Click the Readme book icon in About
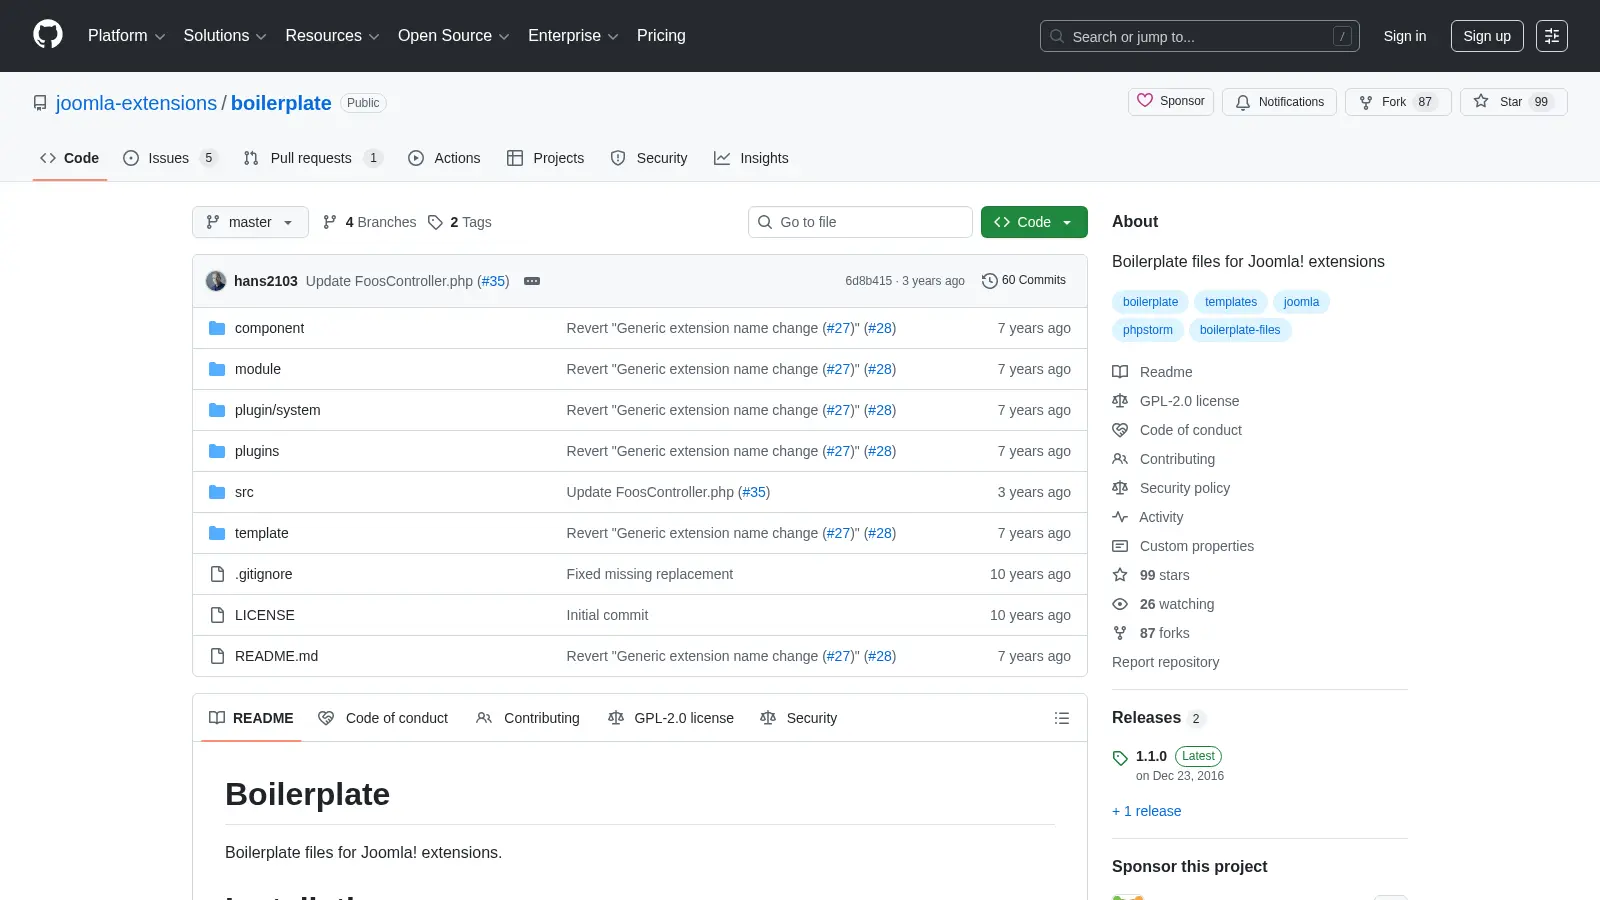The height and width of the screenshot is (900, 1600). (x=1120, y=372)
